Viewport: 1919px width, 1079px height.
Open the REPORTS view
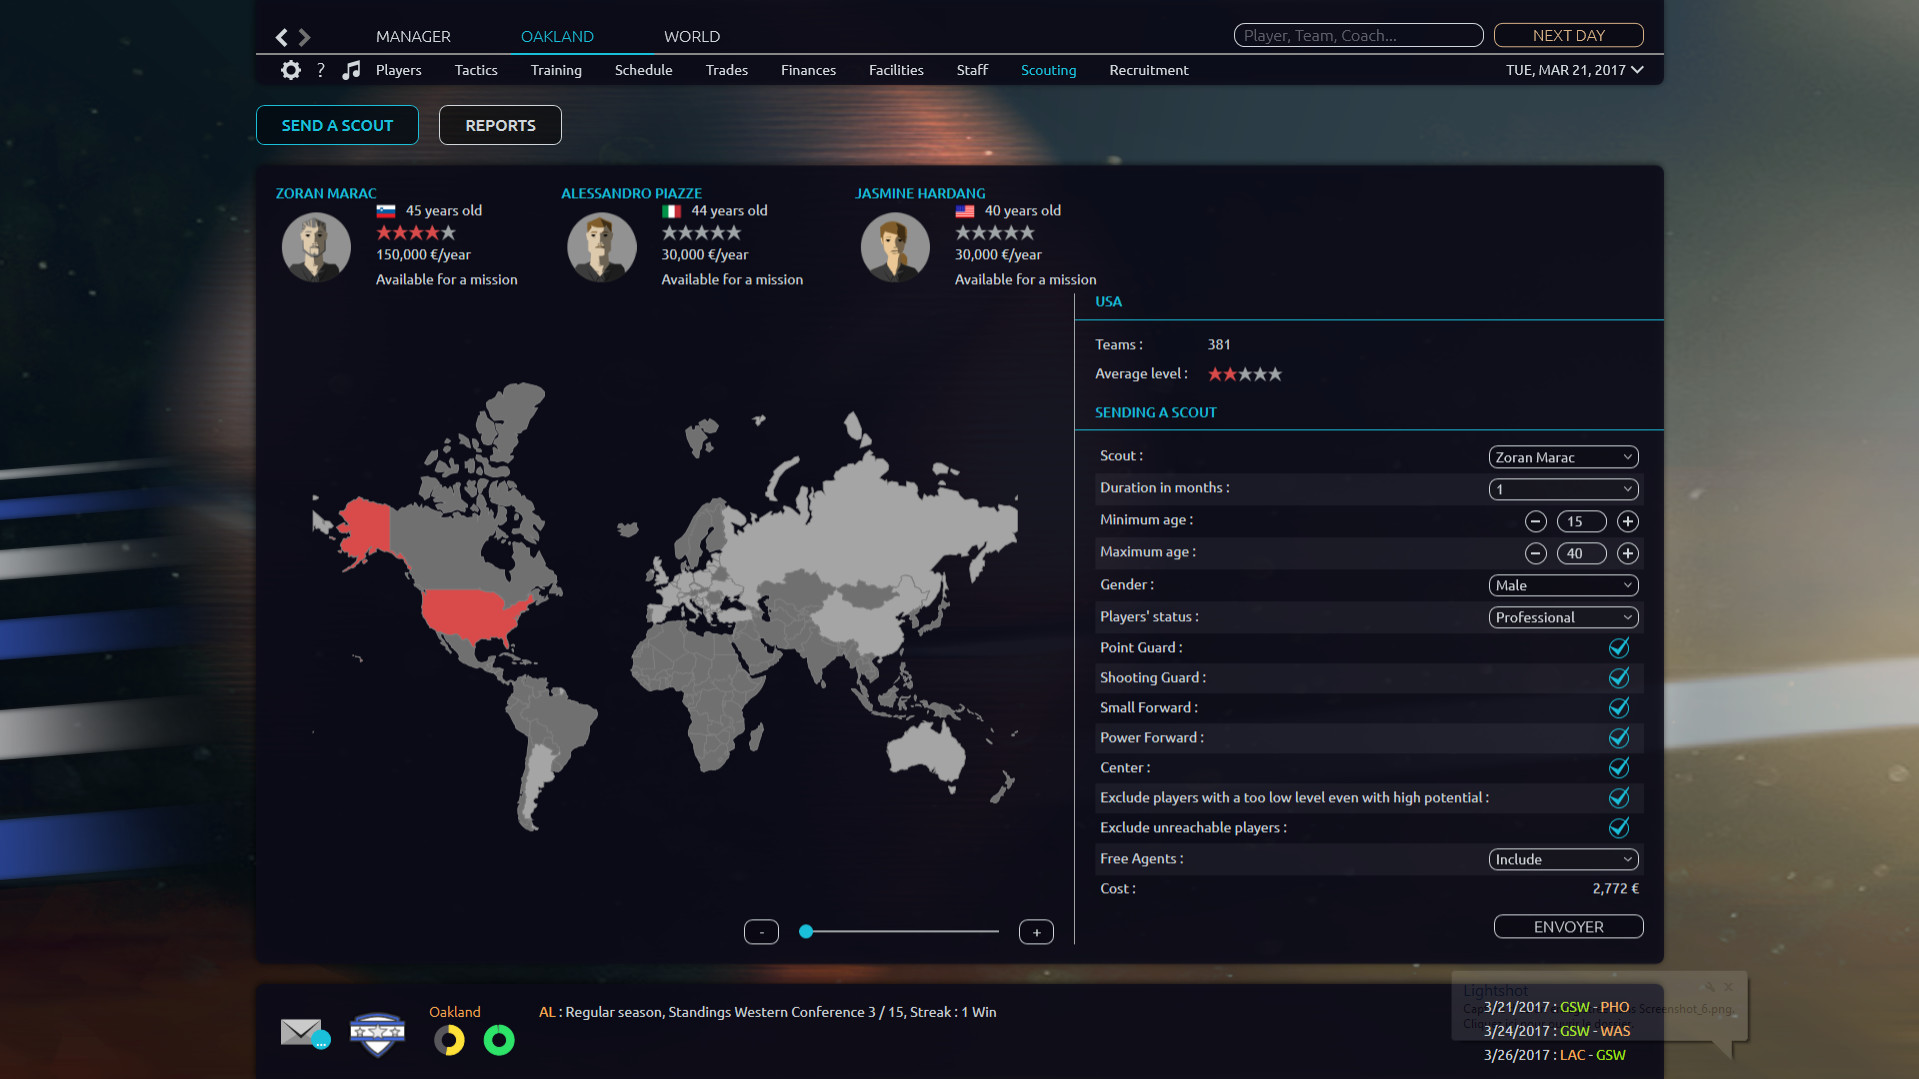(499, 125)
